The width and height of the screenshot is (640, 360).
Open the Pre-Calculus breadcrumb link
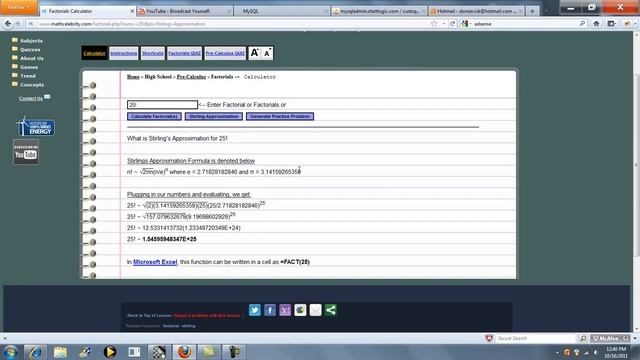[x=191, y=77]
